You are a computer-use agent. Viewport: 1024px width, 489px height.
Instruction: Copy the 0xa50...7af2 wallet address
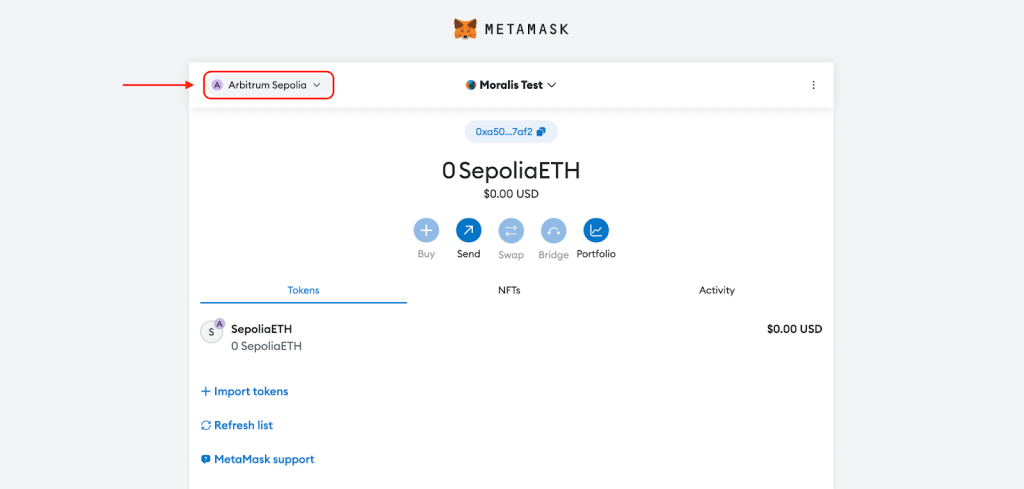[x=504, y=132]
